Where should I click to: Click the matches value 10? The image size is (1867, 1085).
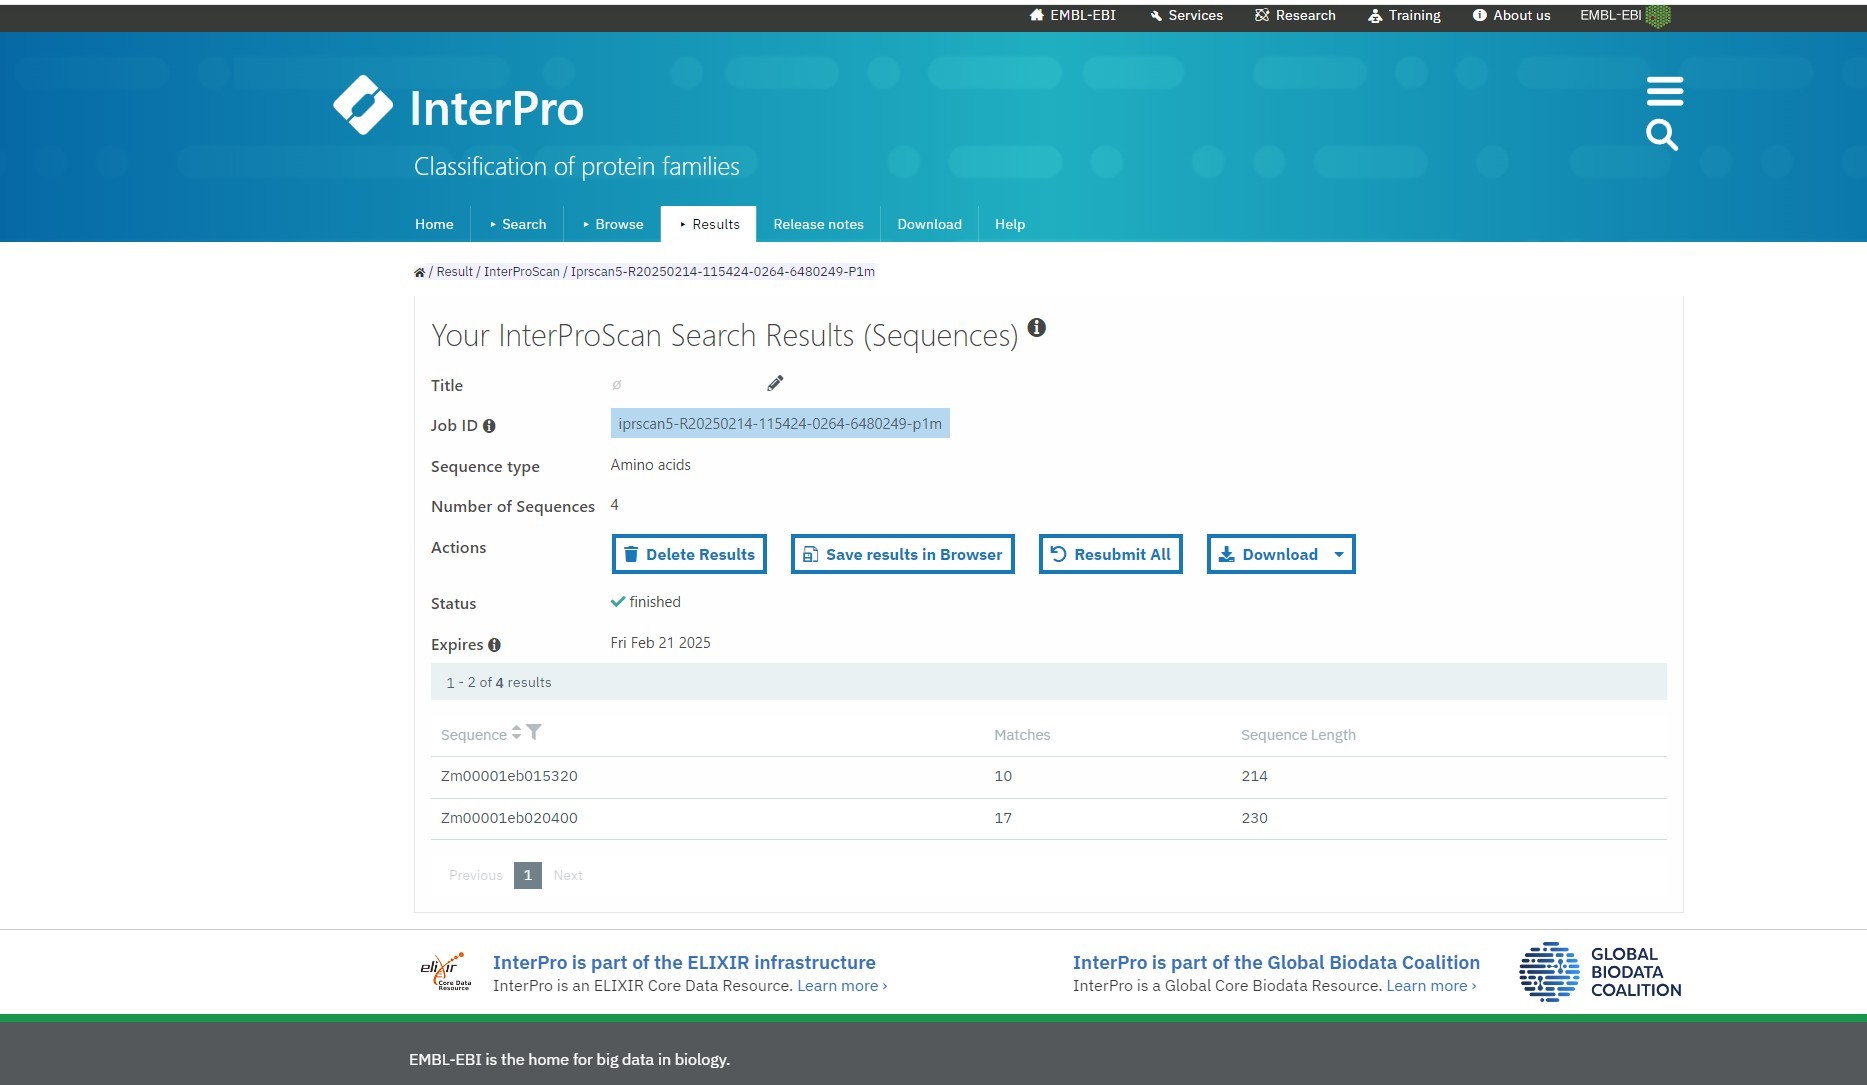[1003, 776]
